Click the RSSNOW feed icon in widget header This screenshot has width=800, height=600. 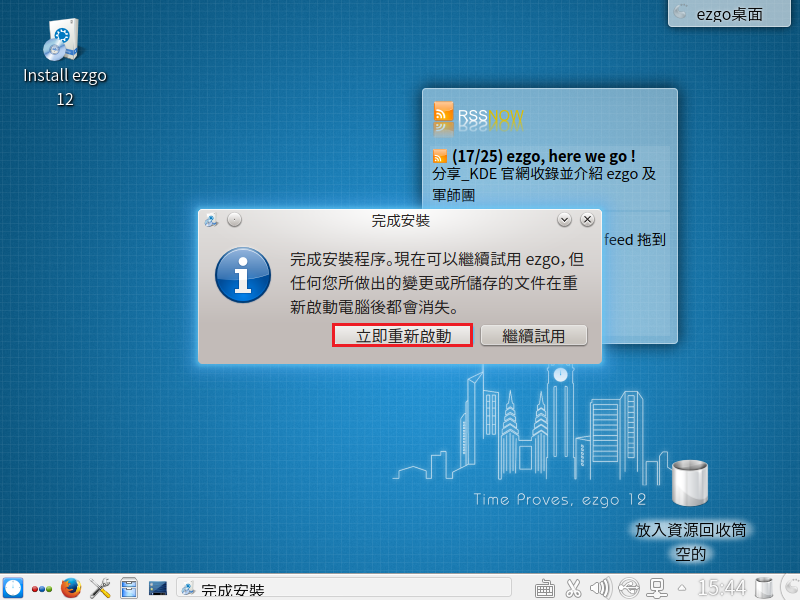point(443,113)
